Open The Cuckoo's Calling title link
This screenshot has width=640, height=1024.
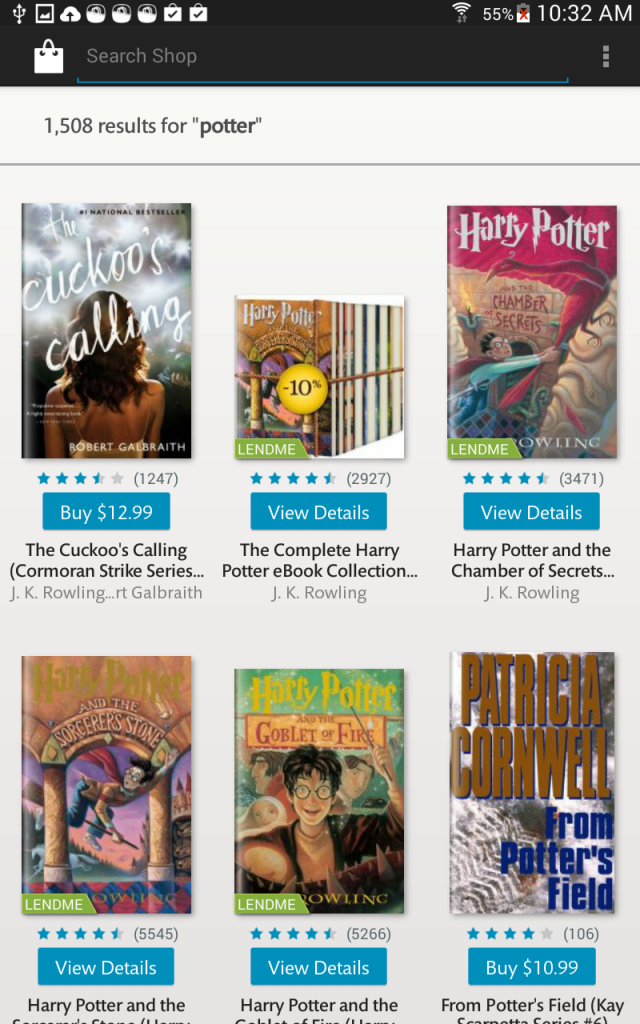(106, 560)
